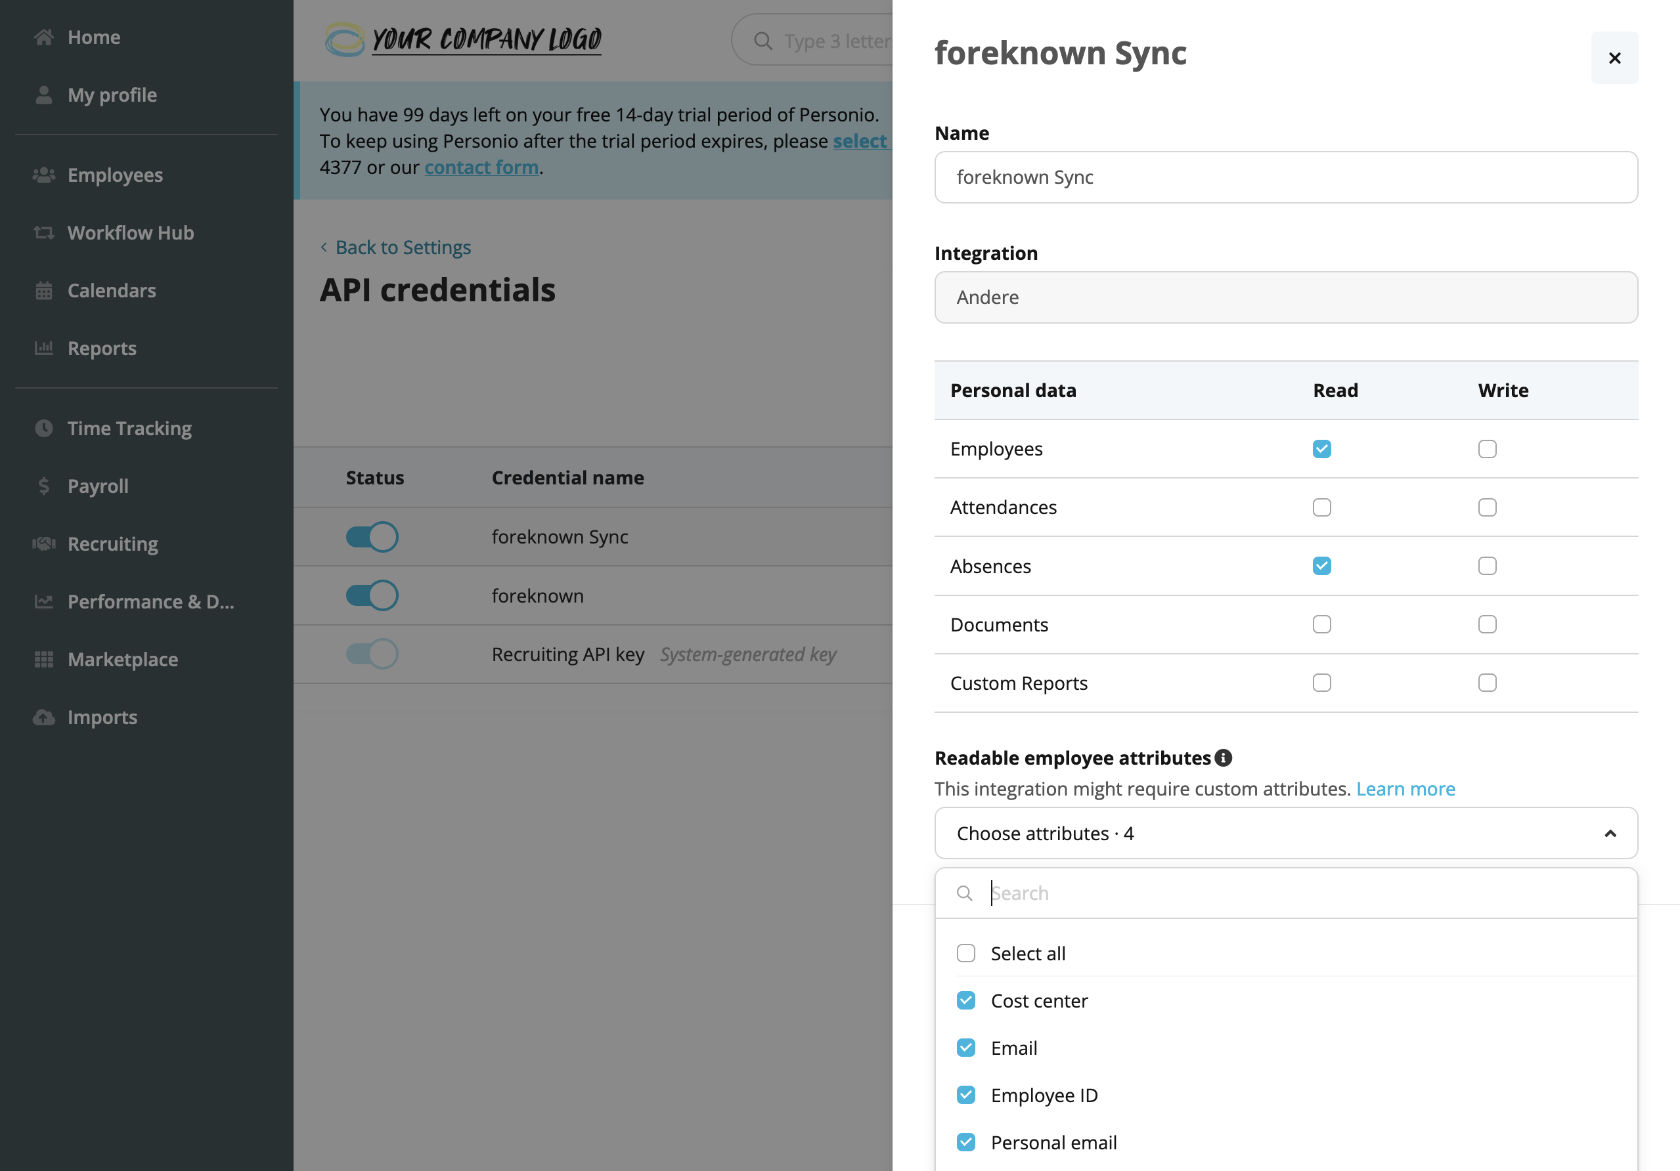Click Back to Settings link
This screenshot has height=1171, width=1680.
[x=396, y=247]
